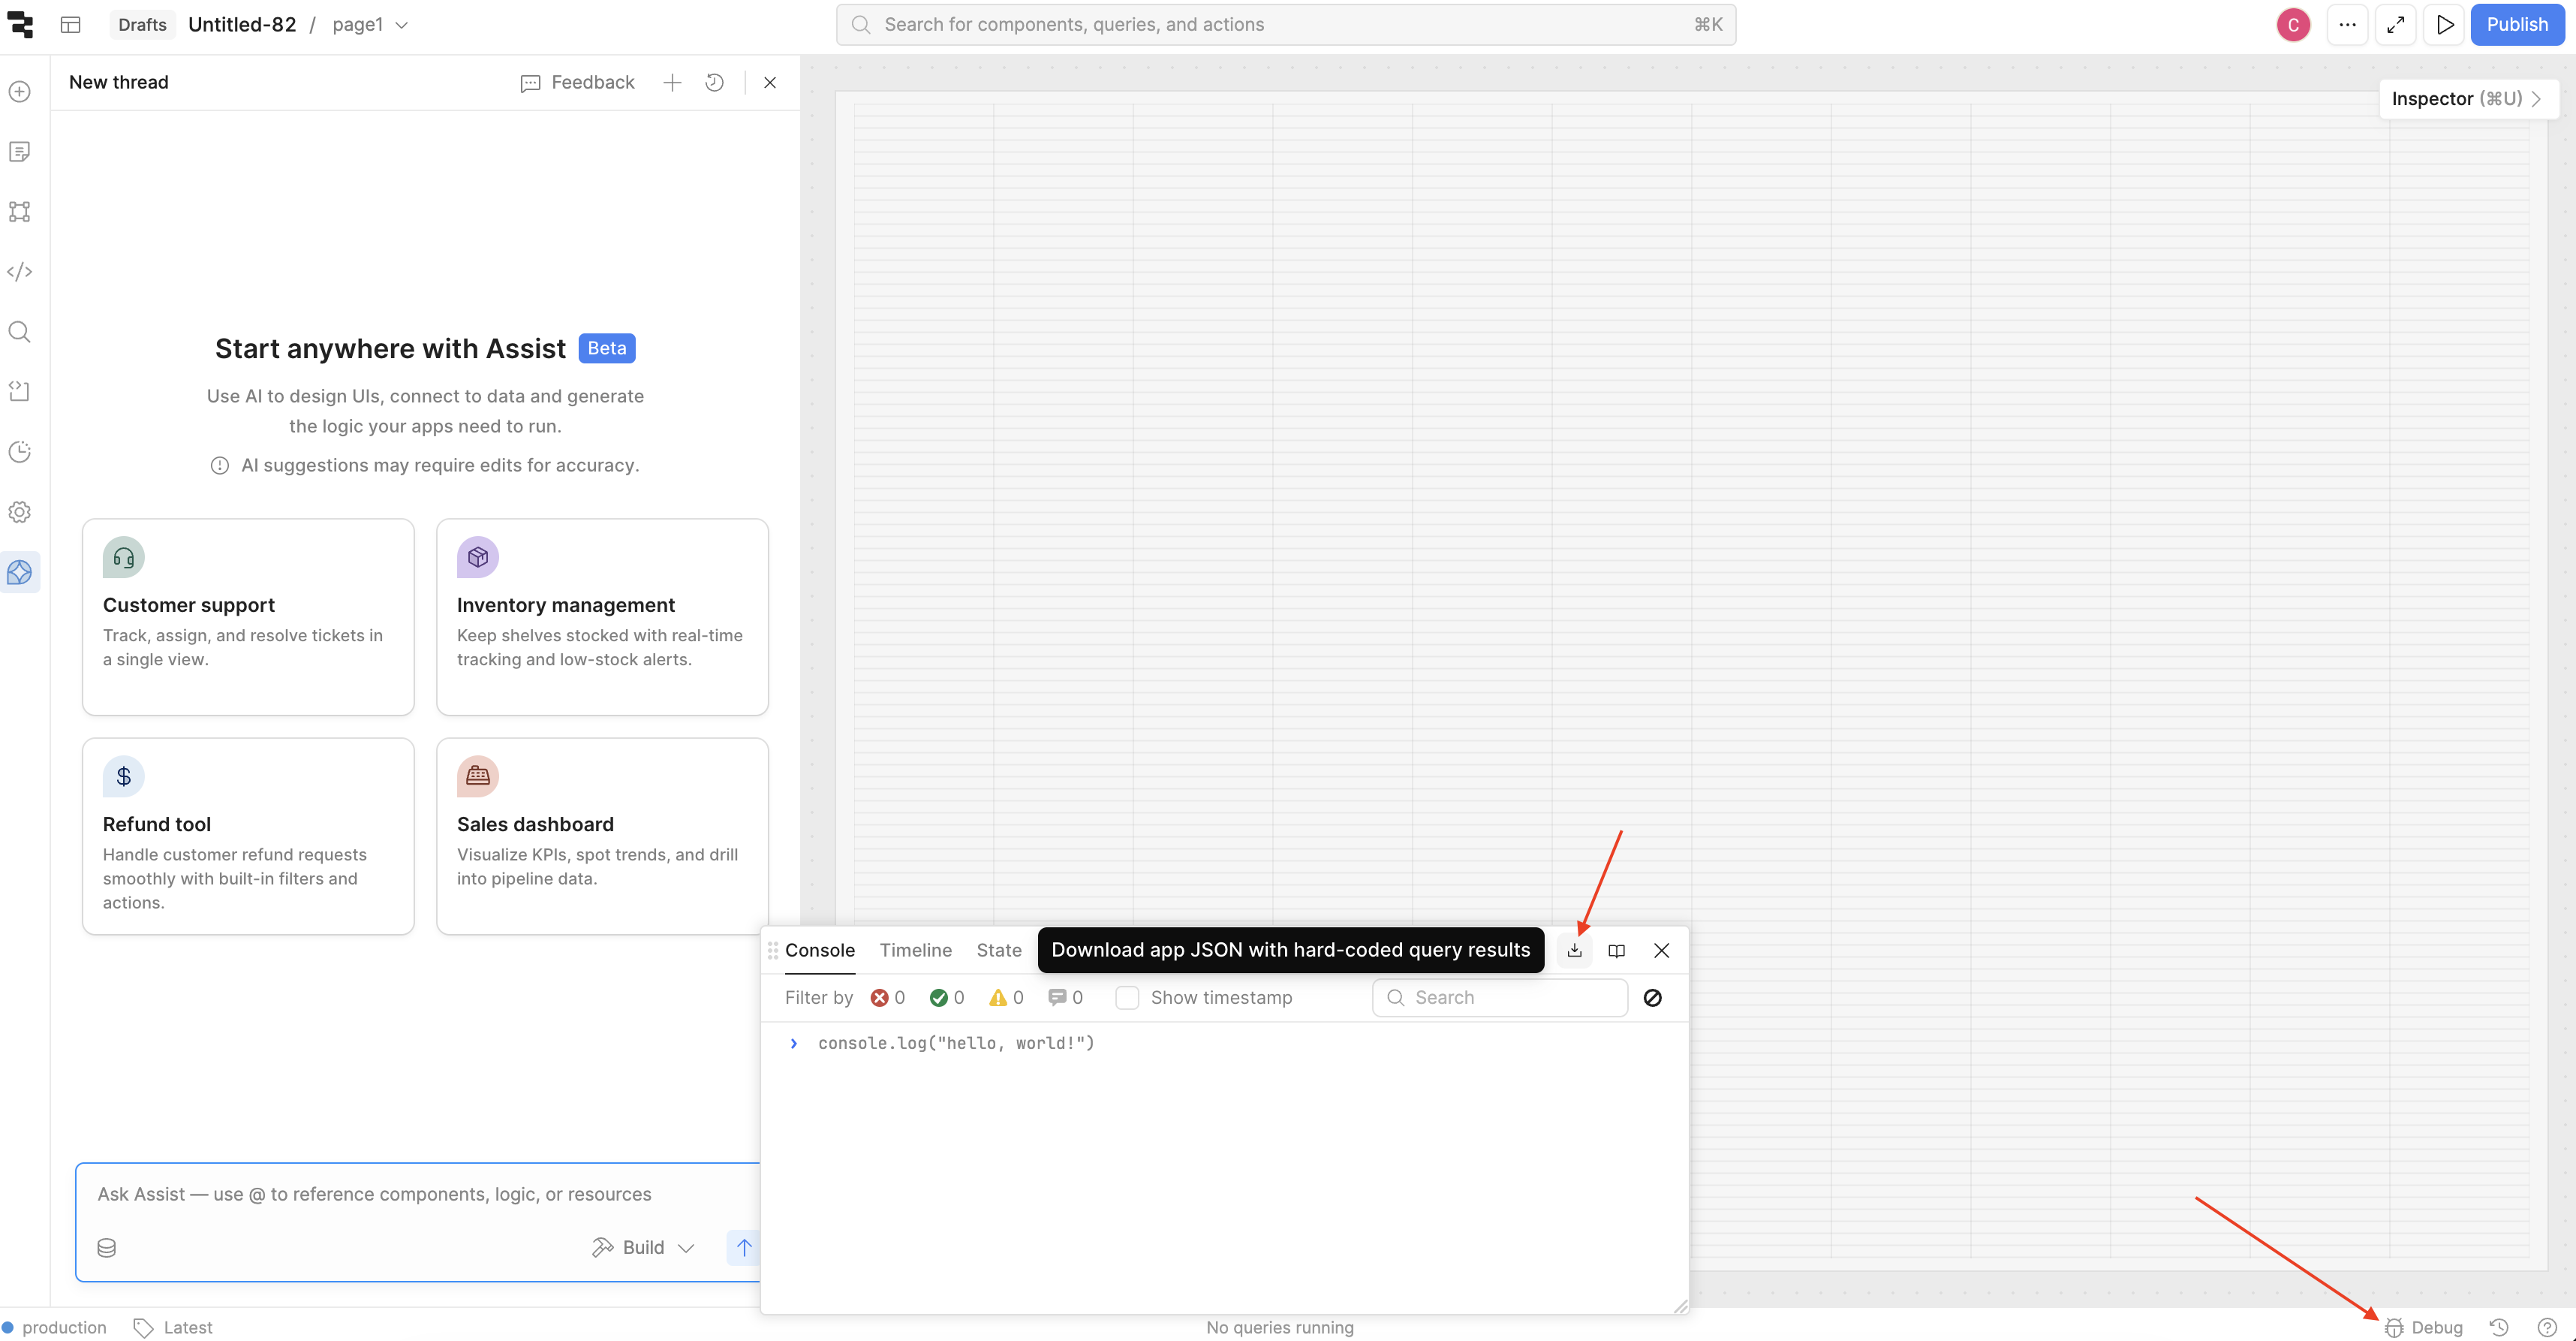Open the history icon in status bar
This screenshot has width=2576, height=1341.
coord(2499,1328)
